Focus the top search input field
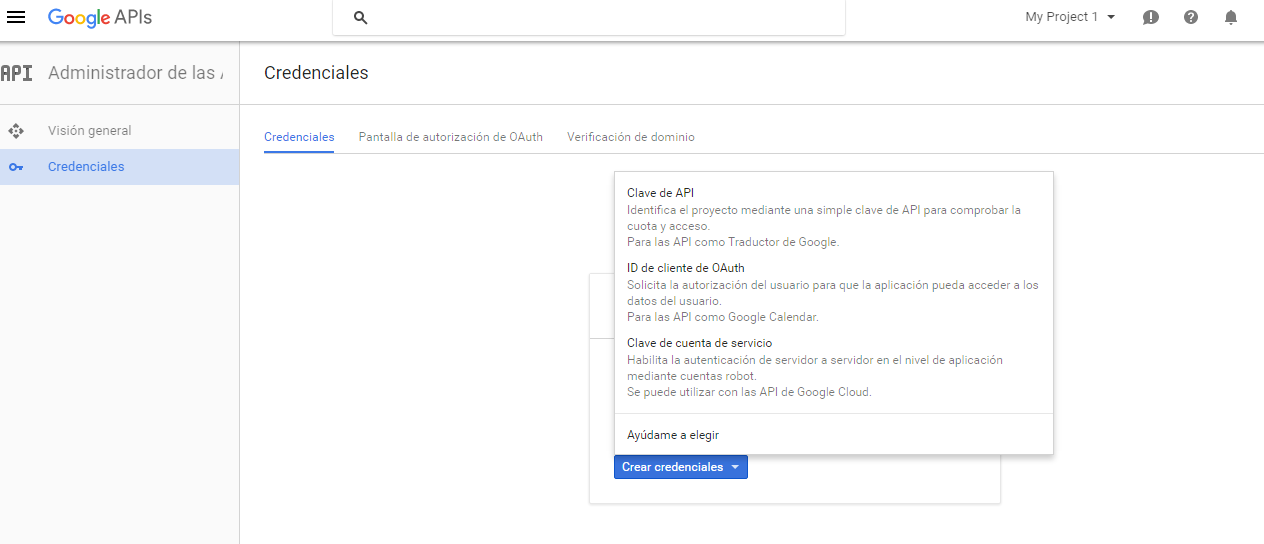The height and width of the screenshot is (544, 1264). coord(600,18)
